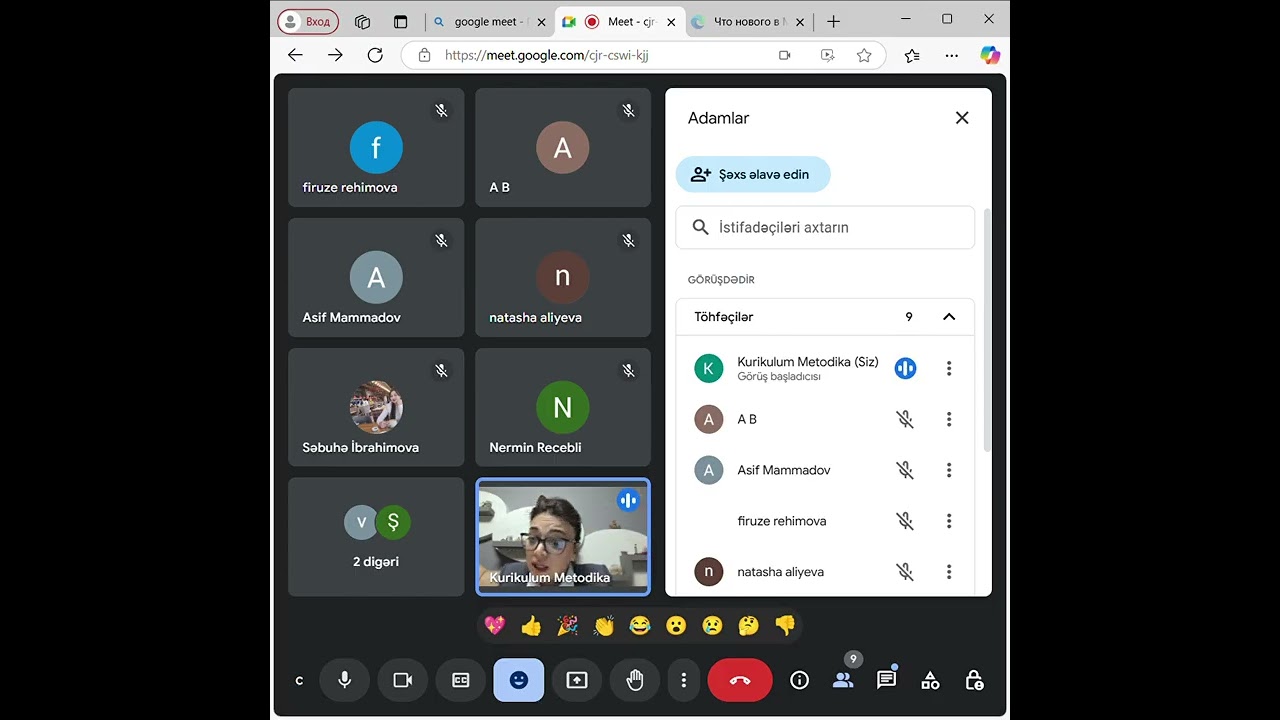Open the three-dot menu for Asif Mammadov
Image resolution: width=1280 pixels, height=720 pixels.
click(x=949, y=470)
